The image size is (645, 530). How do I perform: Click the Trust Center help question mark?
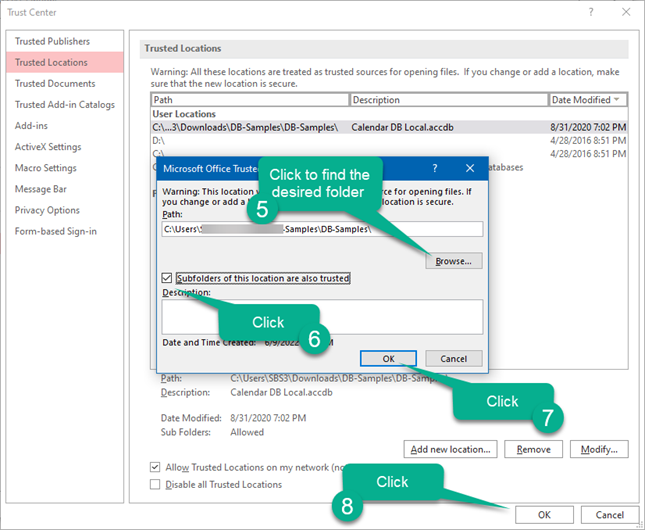point(590,12)
